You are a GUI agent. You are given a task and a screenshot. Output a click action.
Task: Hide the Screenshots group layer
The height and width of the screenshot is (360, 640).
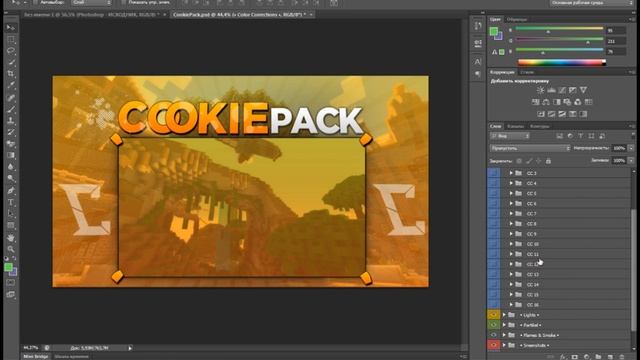tap(493, 345)
